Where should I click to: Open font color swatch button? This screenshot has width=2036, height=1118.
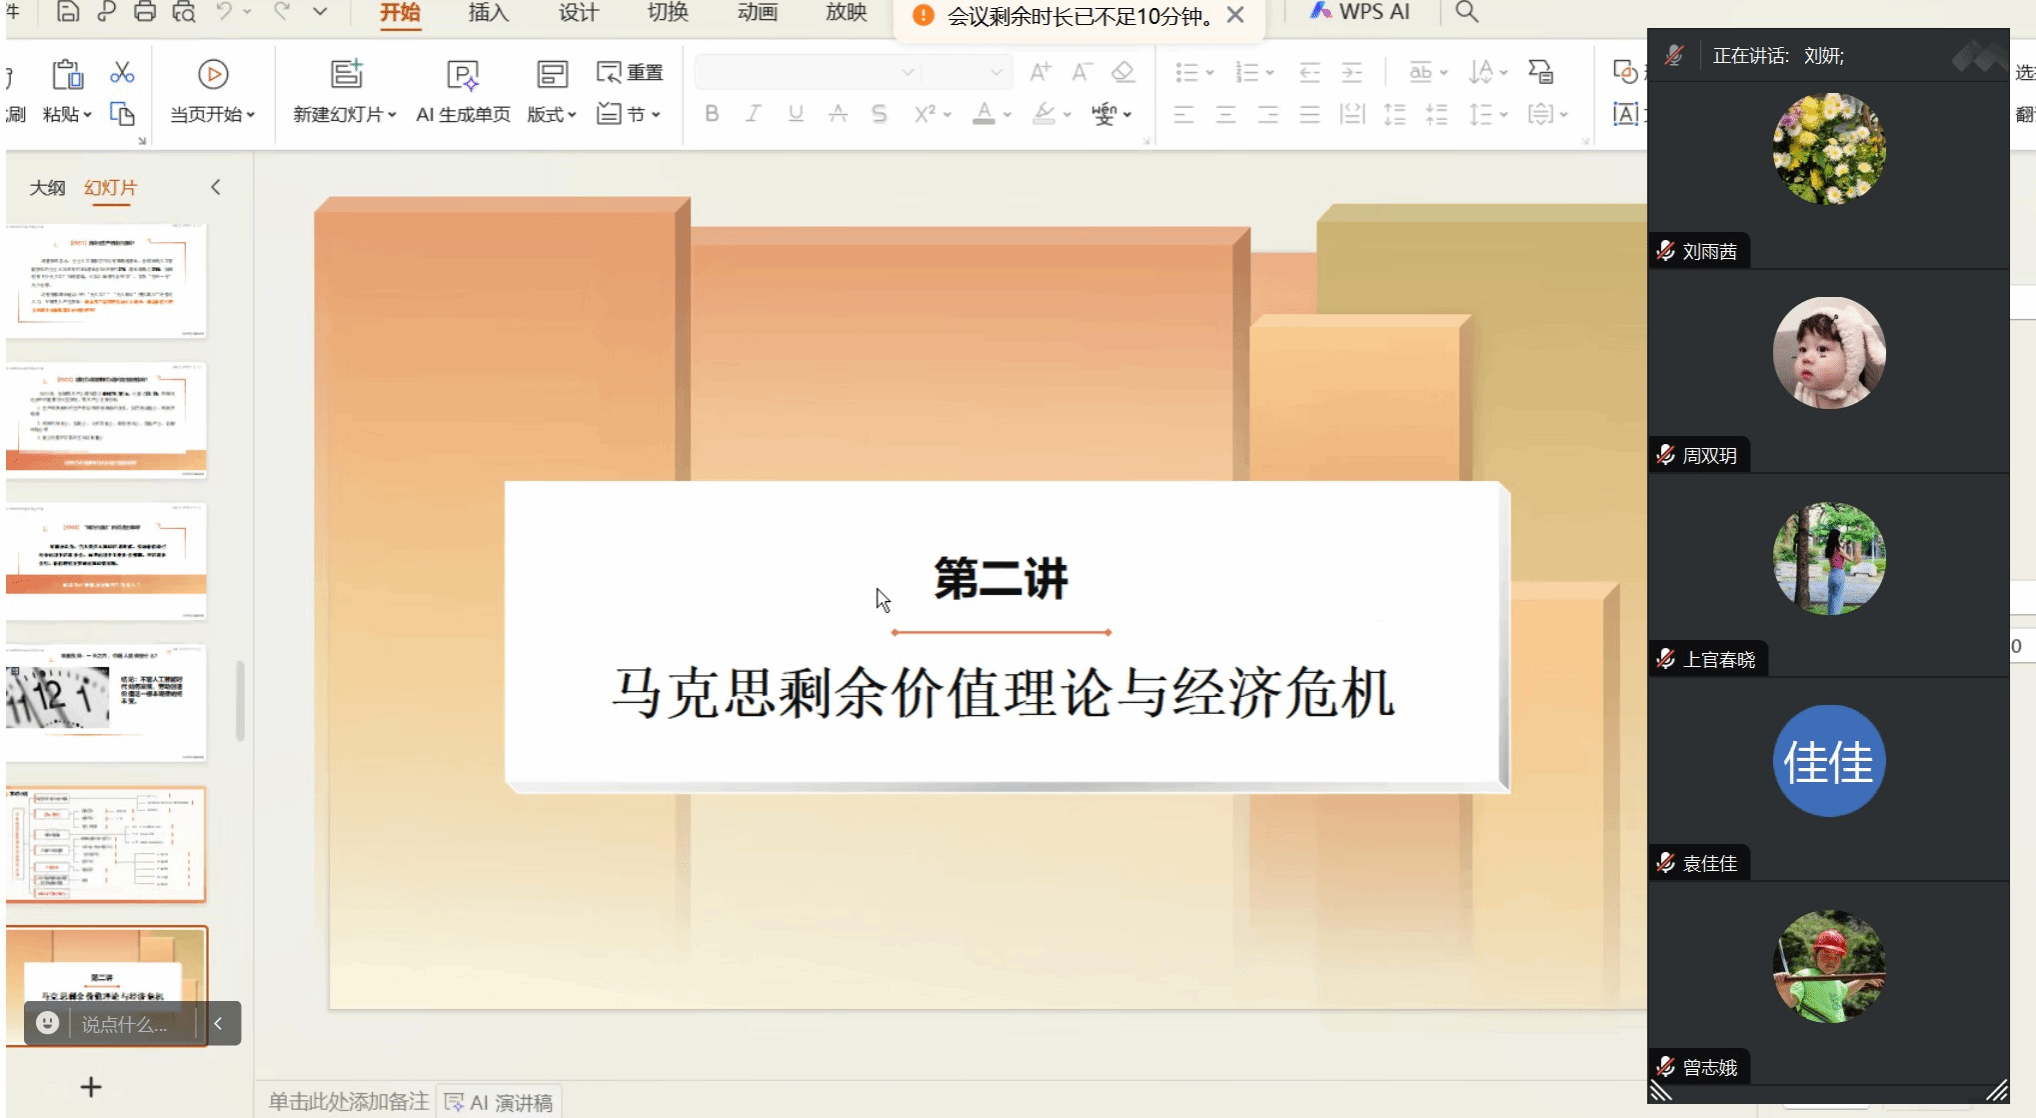click(984, 114)
